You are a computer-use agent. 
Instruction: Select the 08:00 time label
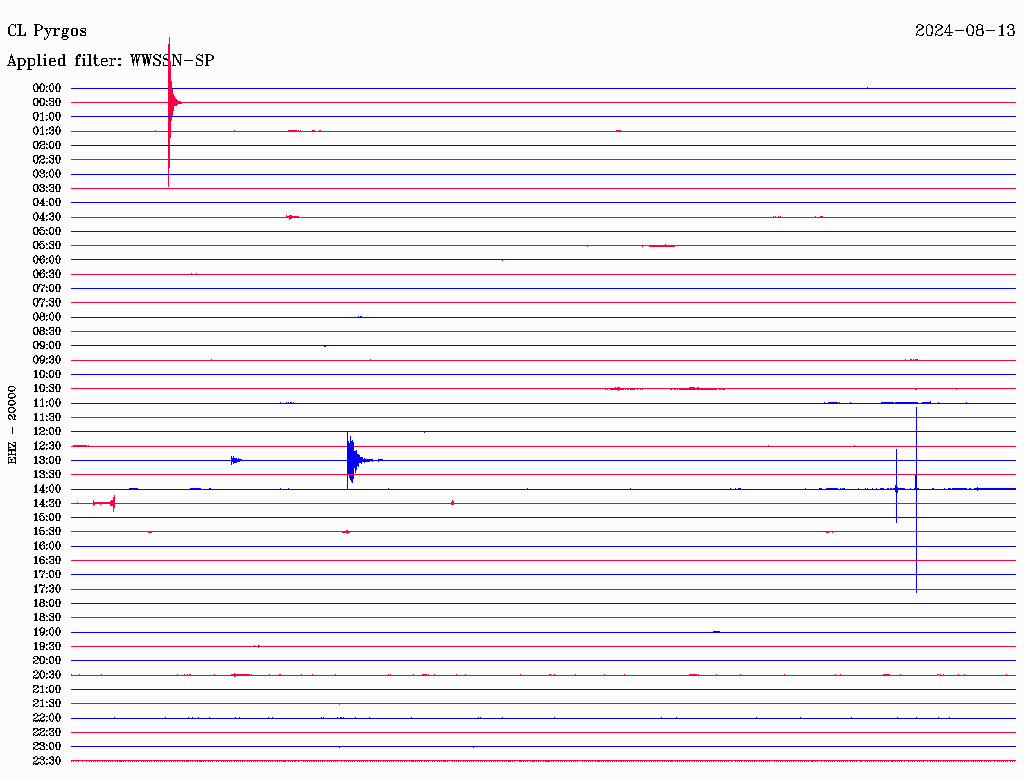pos(46,317)
